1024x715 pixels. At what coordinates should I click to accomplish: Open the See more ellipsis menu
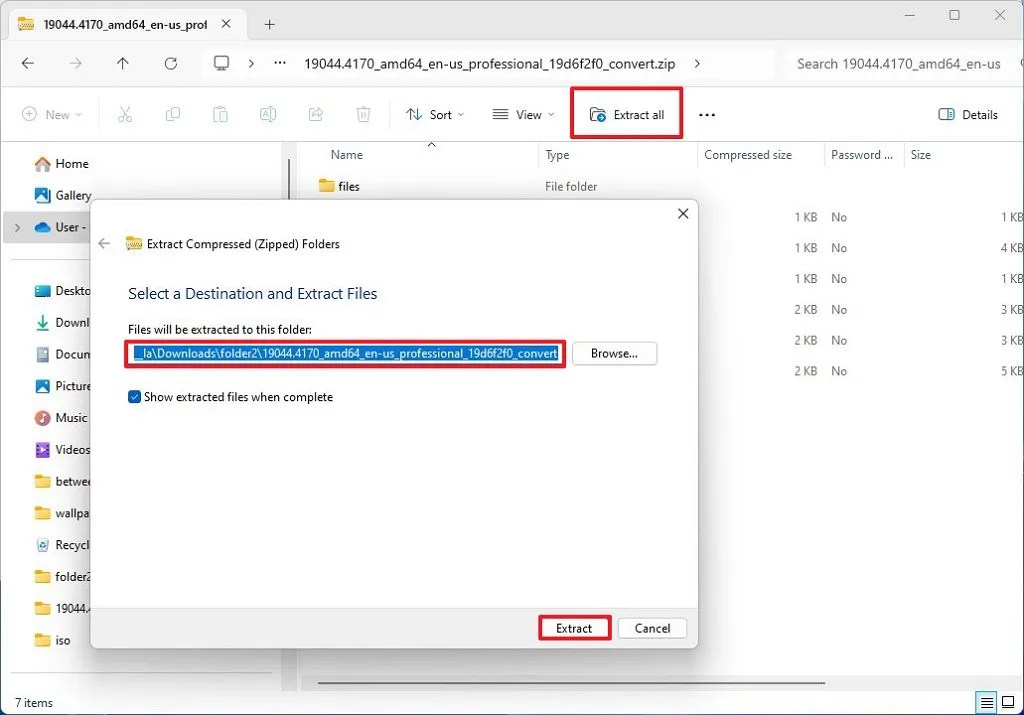pyautogui.click(x=706, y=114)
